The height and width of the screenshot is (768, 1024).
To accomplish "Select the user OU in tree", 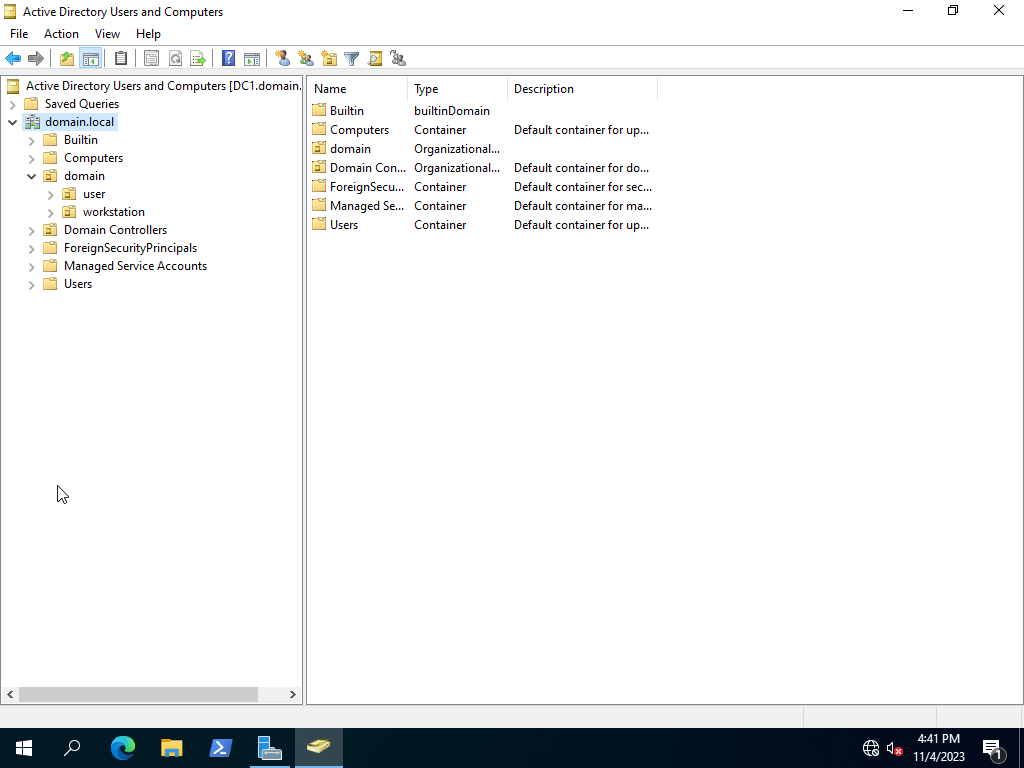I will pos(94,194).
